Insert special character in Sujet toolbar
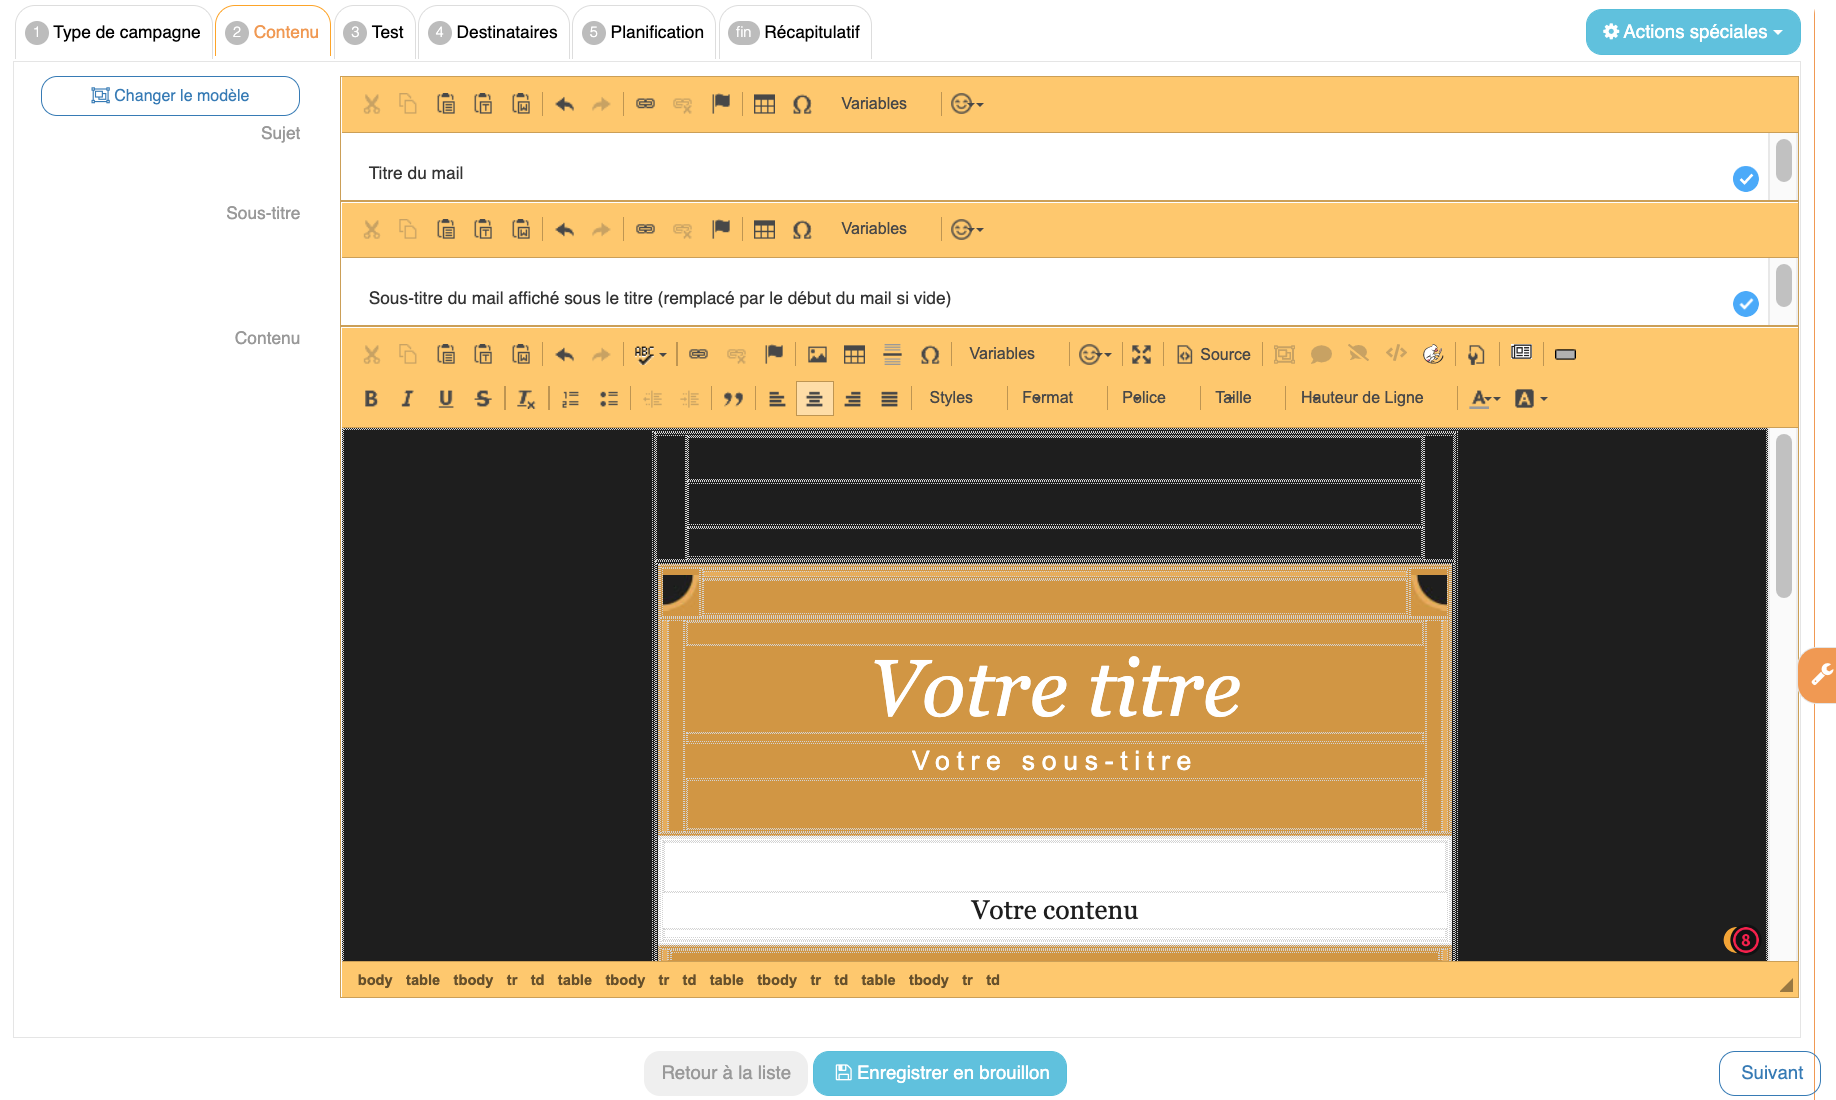The width and height of the screenshot is (1836, 1100). (x=802, y=104)
